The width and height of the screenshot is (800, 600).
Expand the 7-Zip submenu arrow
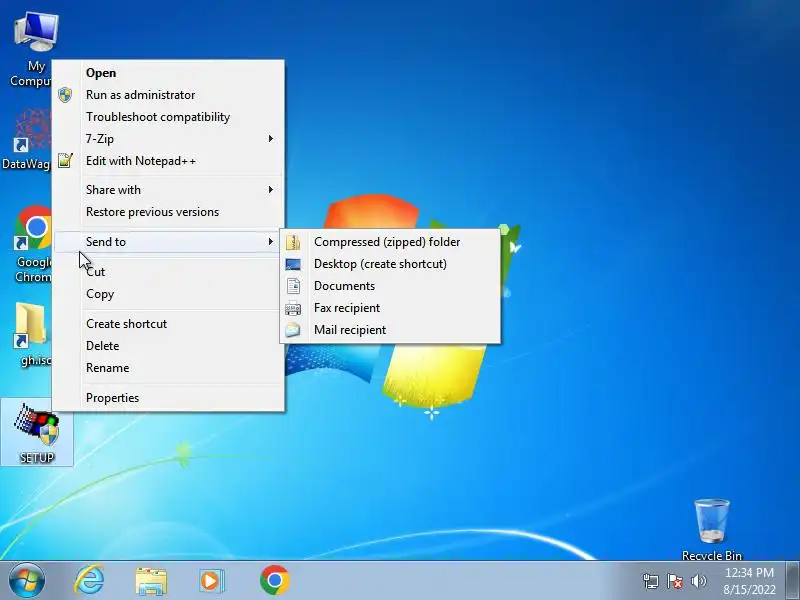pos(271,139)
